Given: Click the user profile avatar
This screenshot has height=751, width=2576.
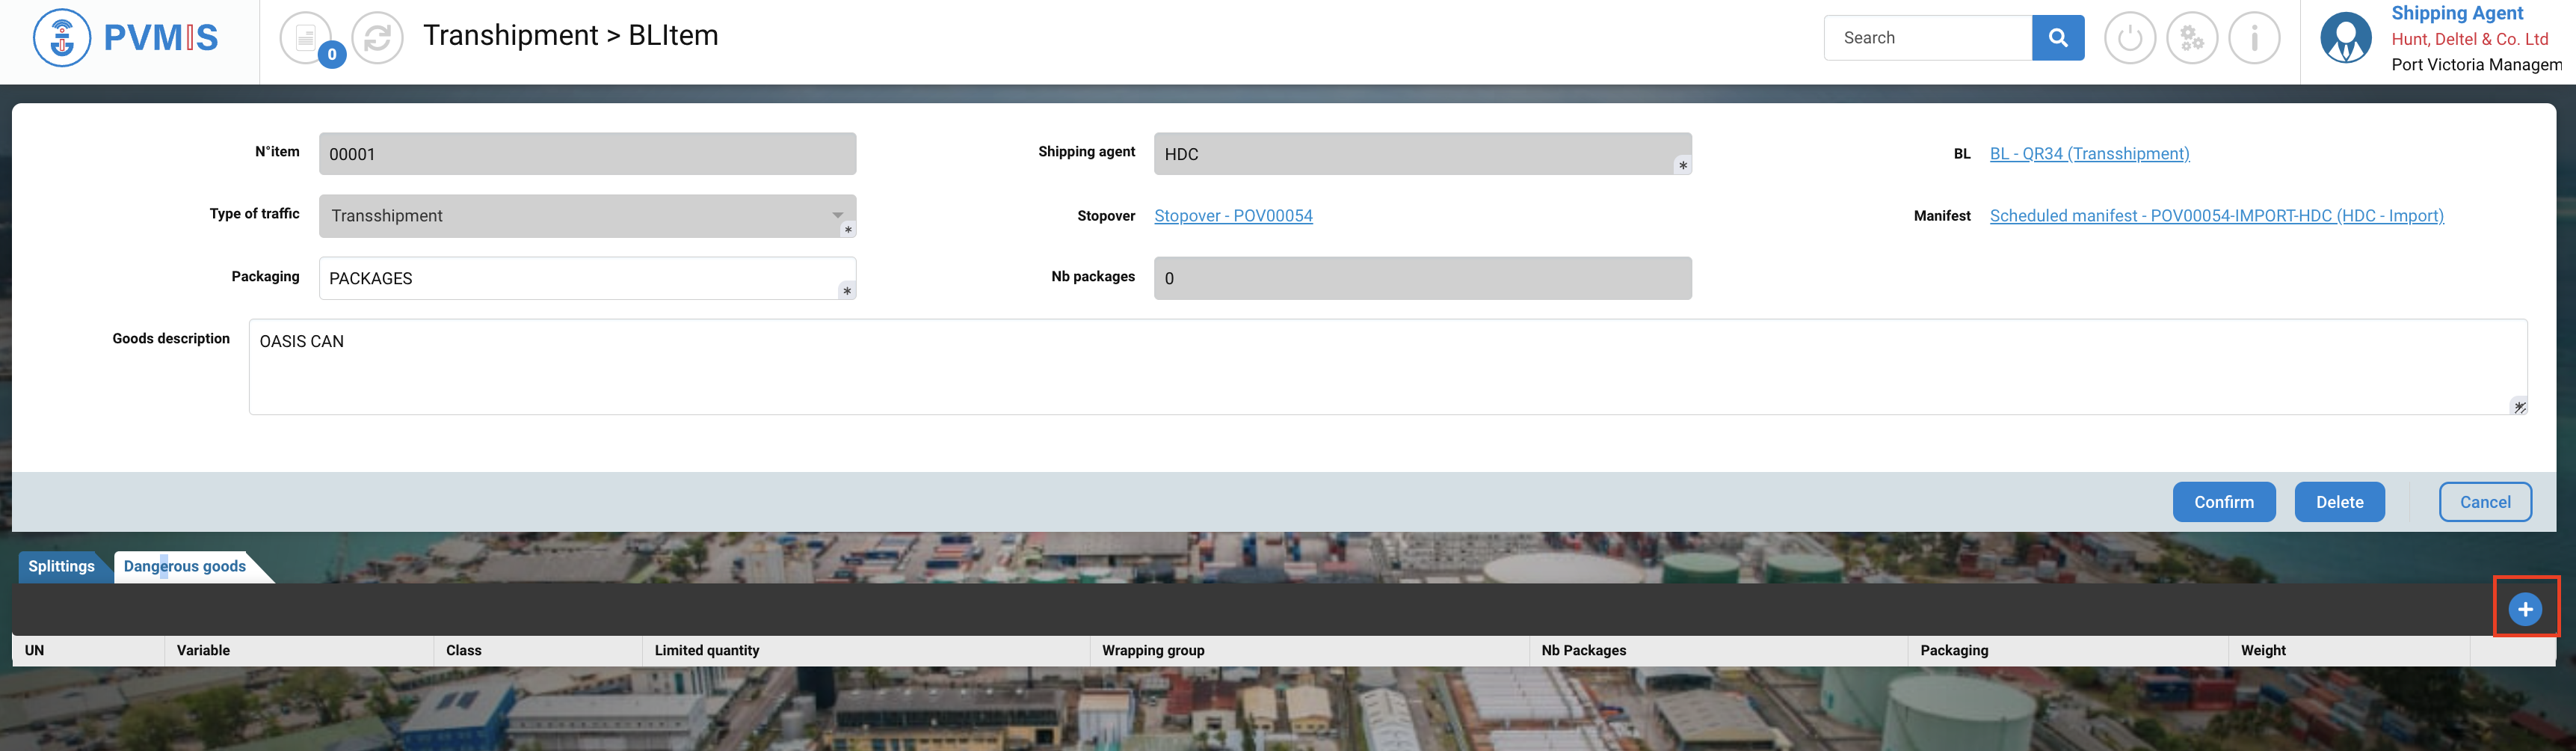Looking at the screenshot, I should 2345,38.
